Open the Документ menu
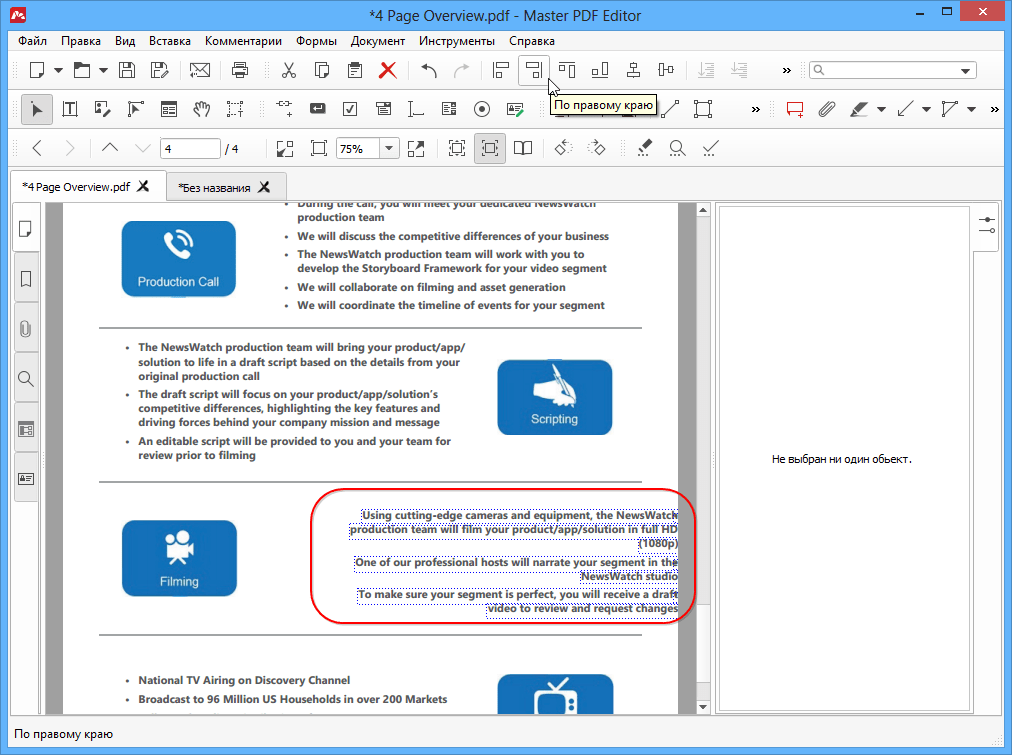This screenshot has width=1012, height=755. coord(378,41)
